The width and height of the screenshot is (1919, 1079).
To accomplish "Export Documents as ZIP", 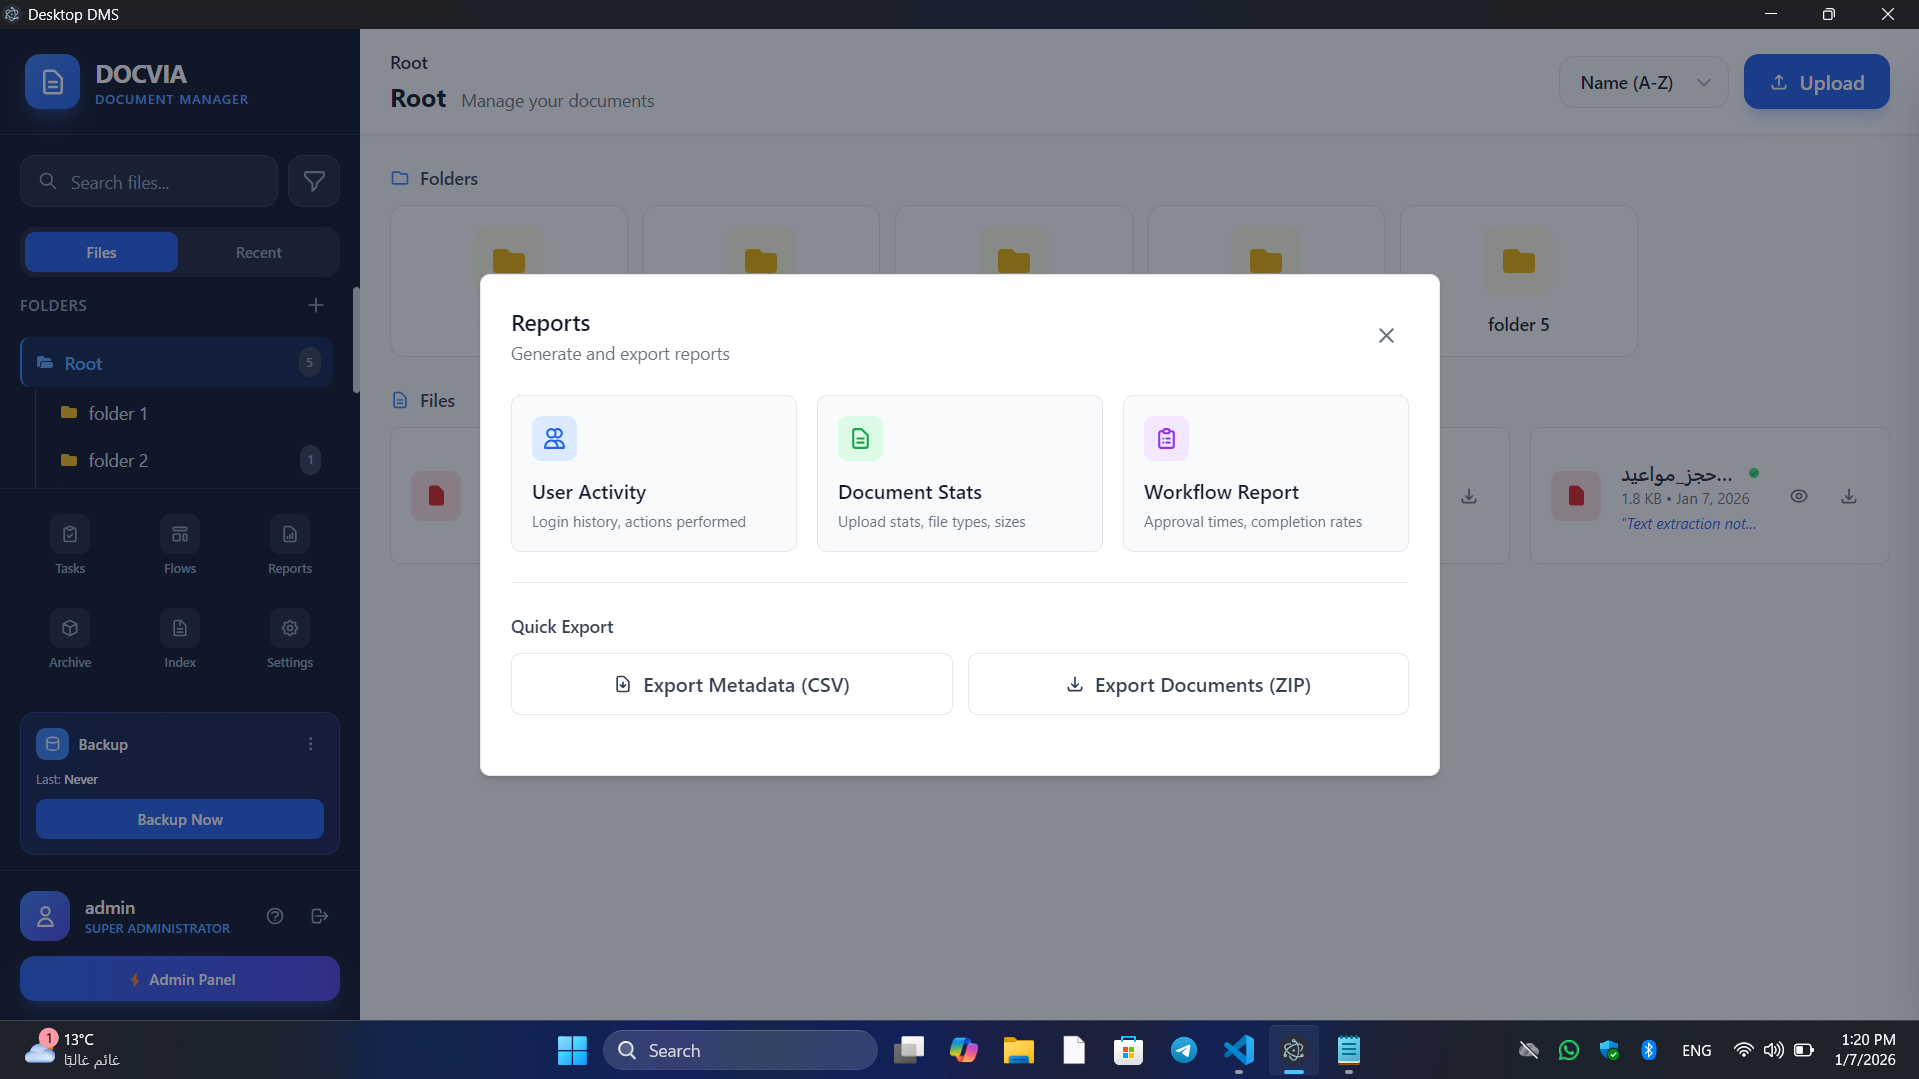I will point(1188,684).
